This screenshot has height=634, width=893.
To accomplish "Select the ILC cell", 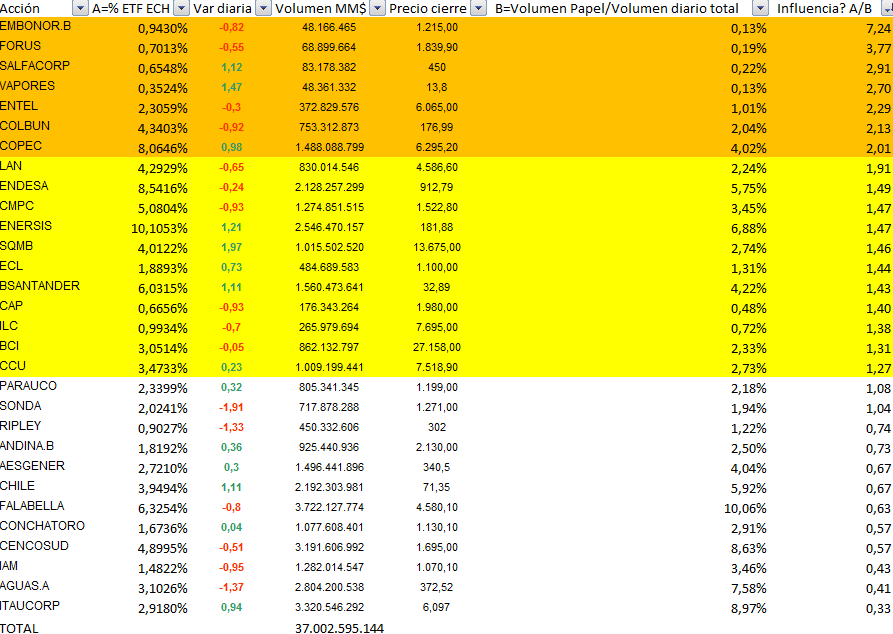I will [x=9, y=325].
